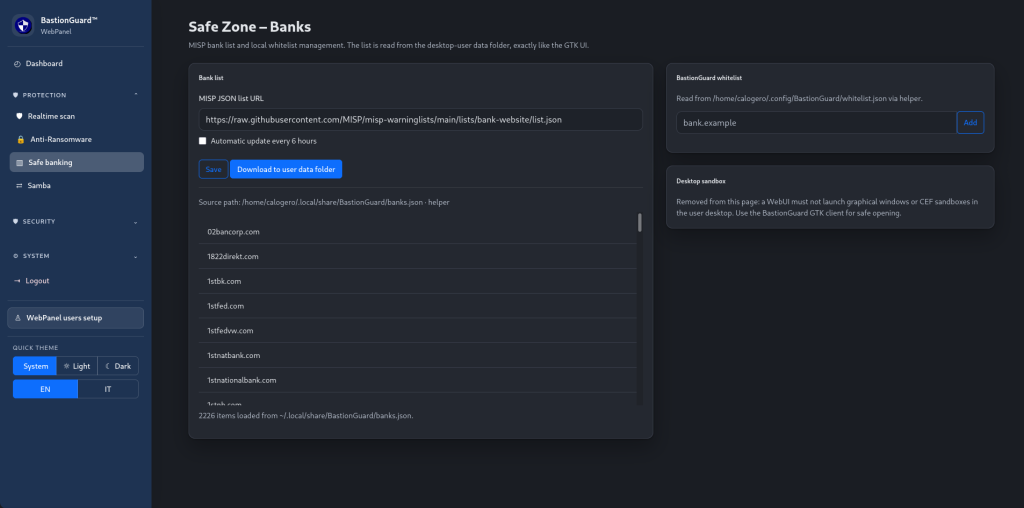Open Realtime scan page
Image resolution: width=1024 pixels, height=508 pixels.
[x=76, y=116]
